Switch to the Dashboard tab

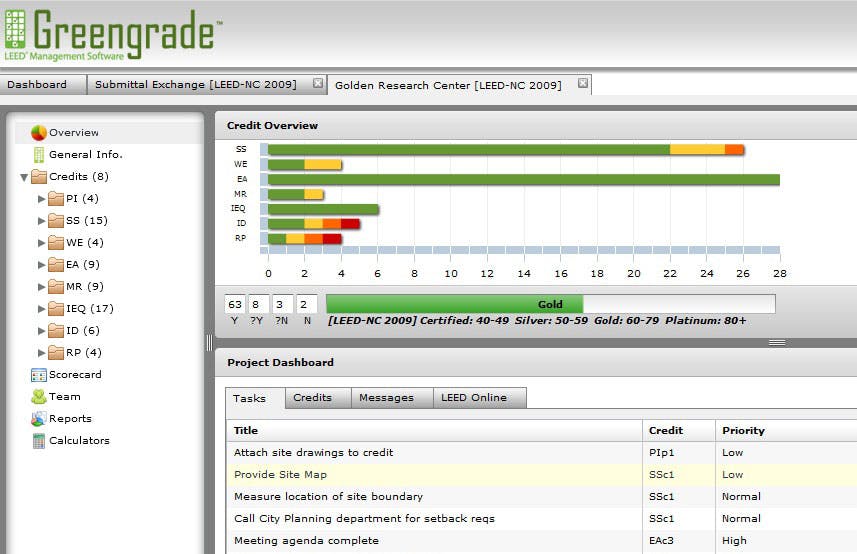point(37,85)
